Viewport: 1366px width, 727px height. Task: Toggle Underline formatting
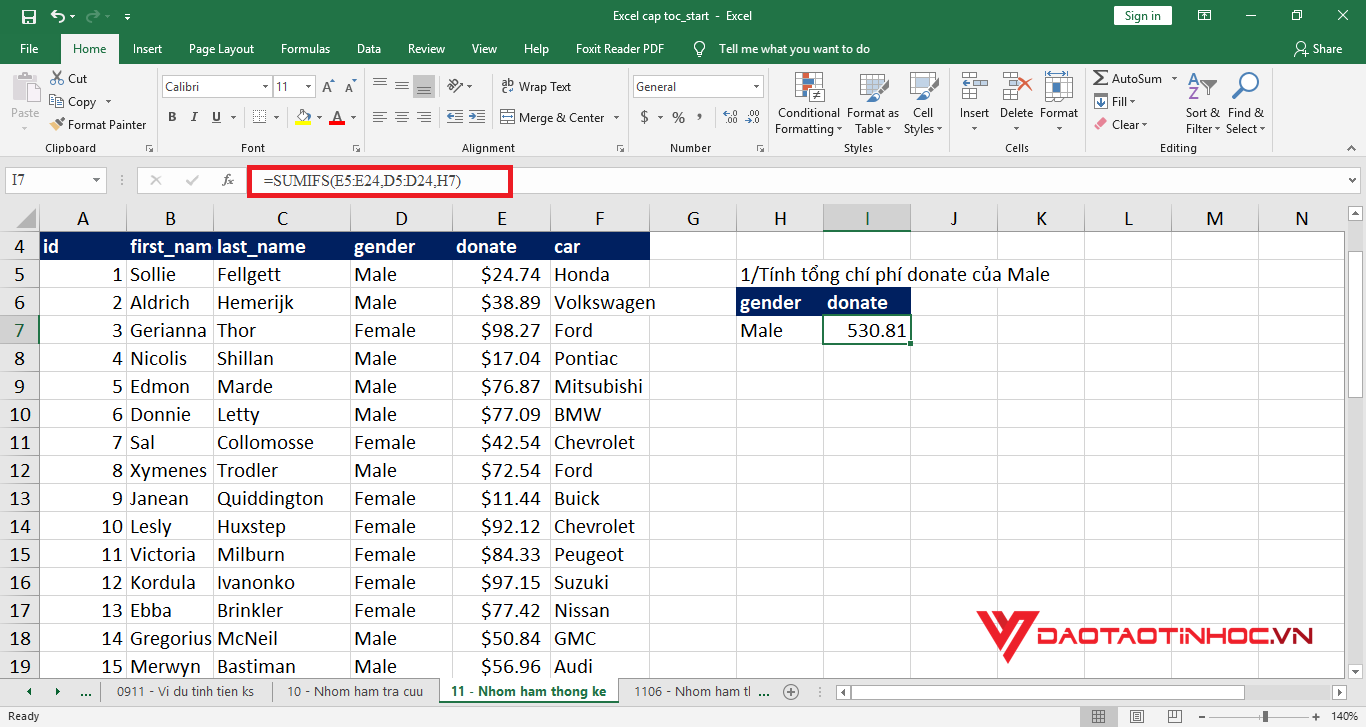click(x=216, y=117)
